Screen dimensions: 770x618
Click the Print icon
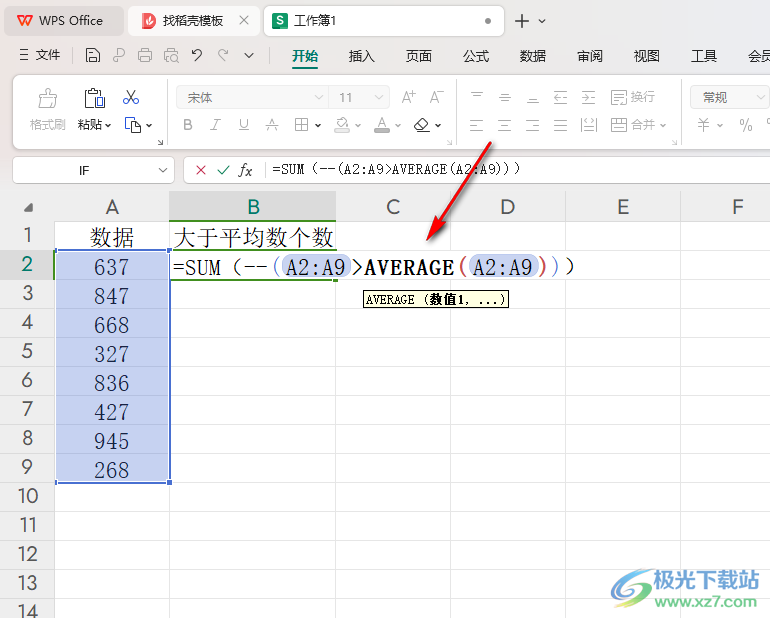[x=144, y=55]
